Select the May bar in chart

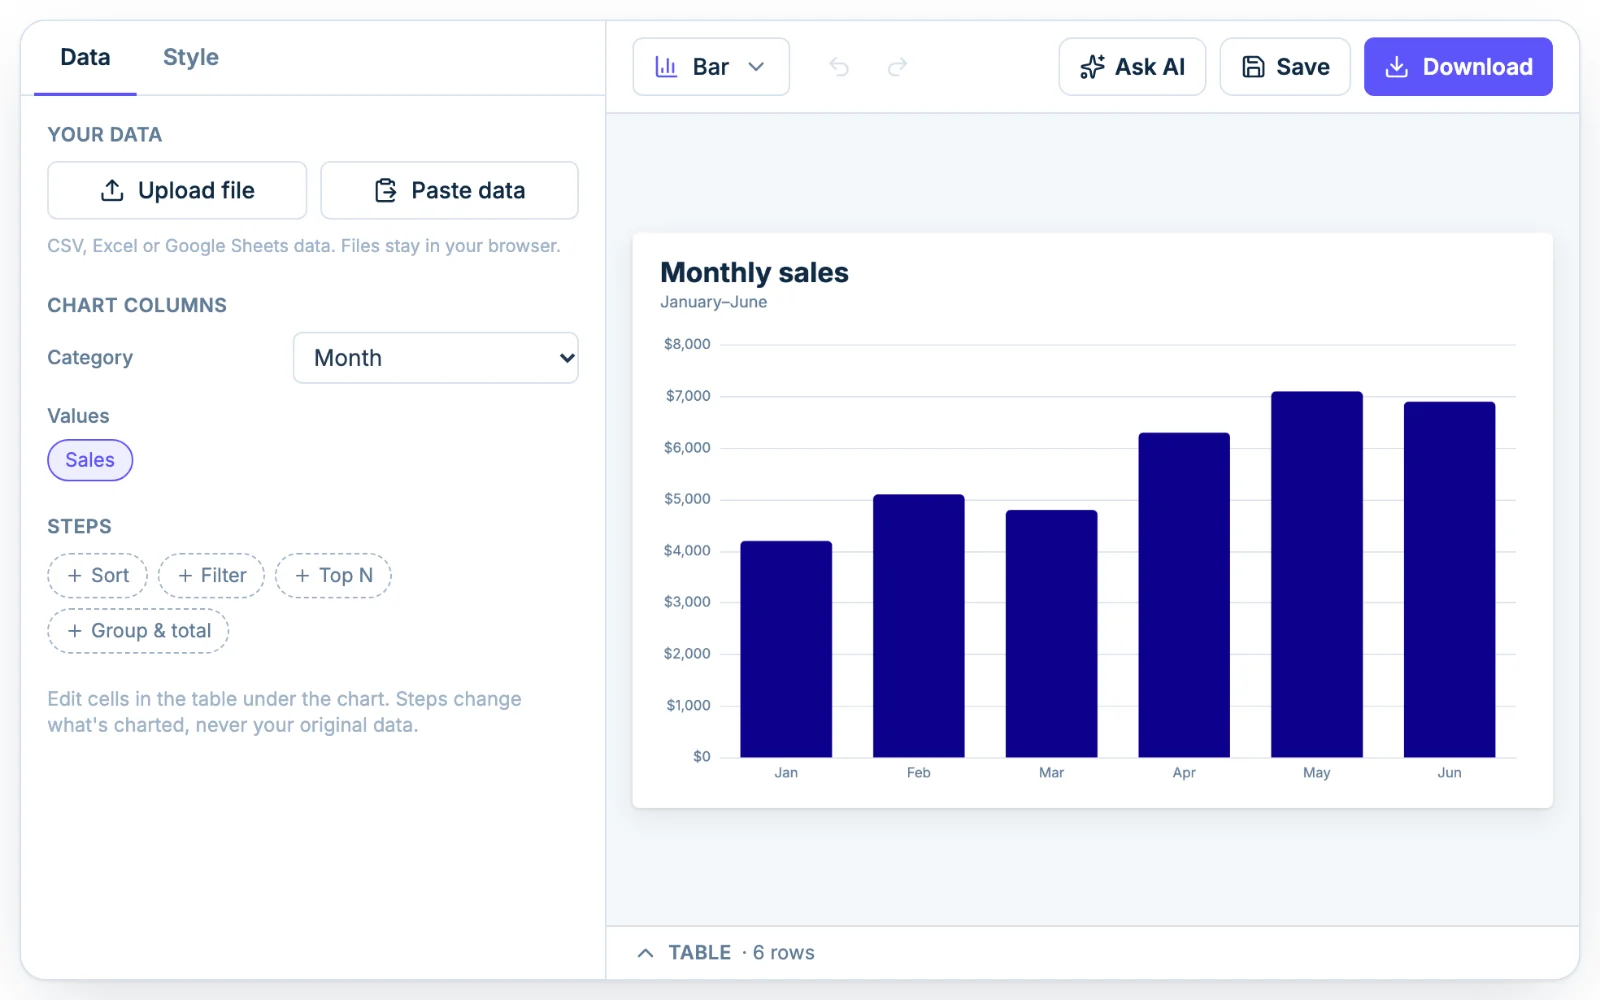click(1317, 574)
